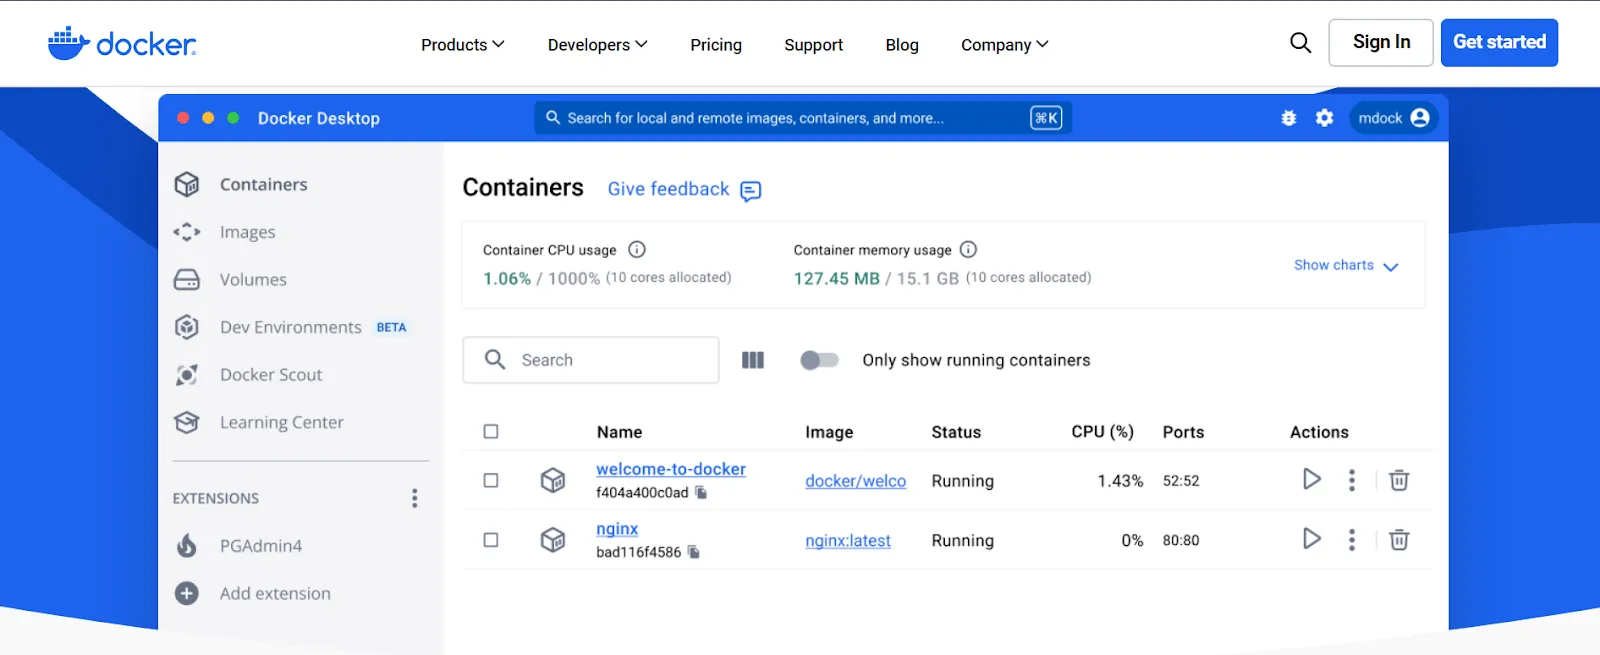The image size is (1600, 655).
Task: Click the Add extension plus icon
Action: [x=187, y=593]
